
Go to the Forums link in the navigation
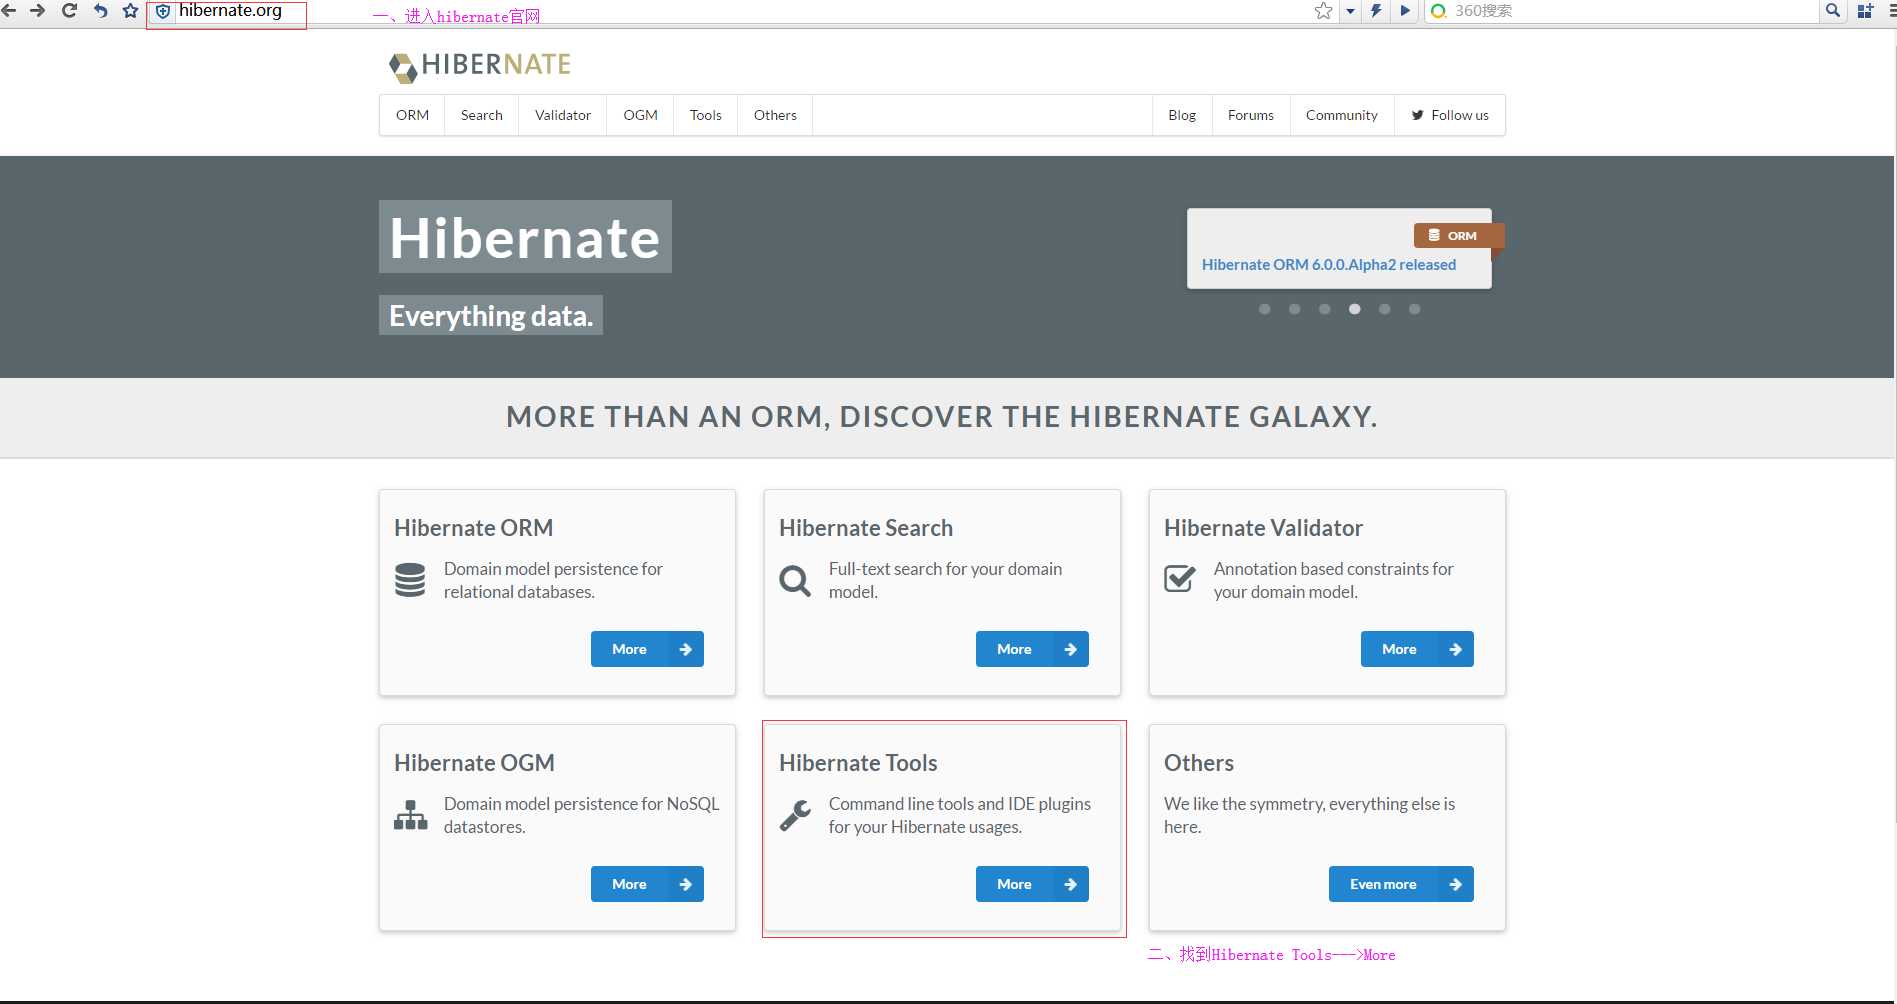(x=1251, y=115)
